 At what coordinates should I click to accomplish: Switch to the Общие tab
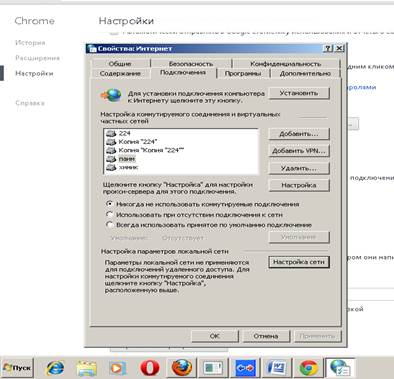click(x=120, y=64)
